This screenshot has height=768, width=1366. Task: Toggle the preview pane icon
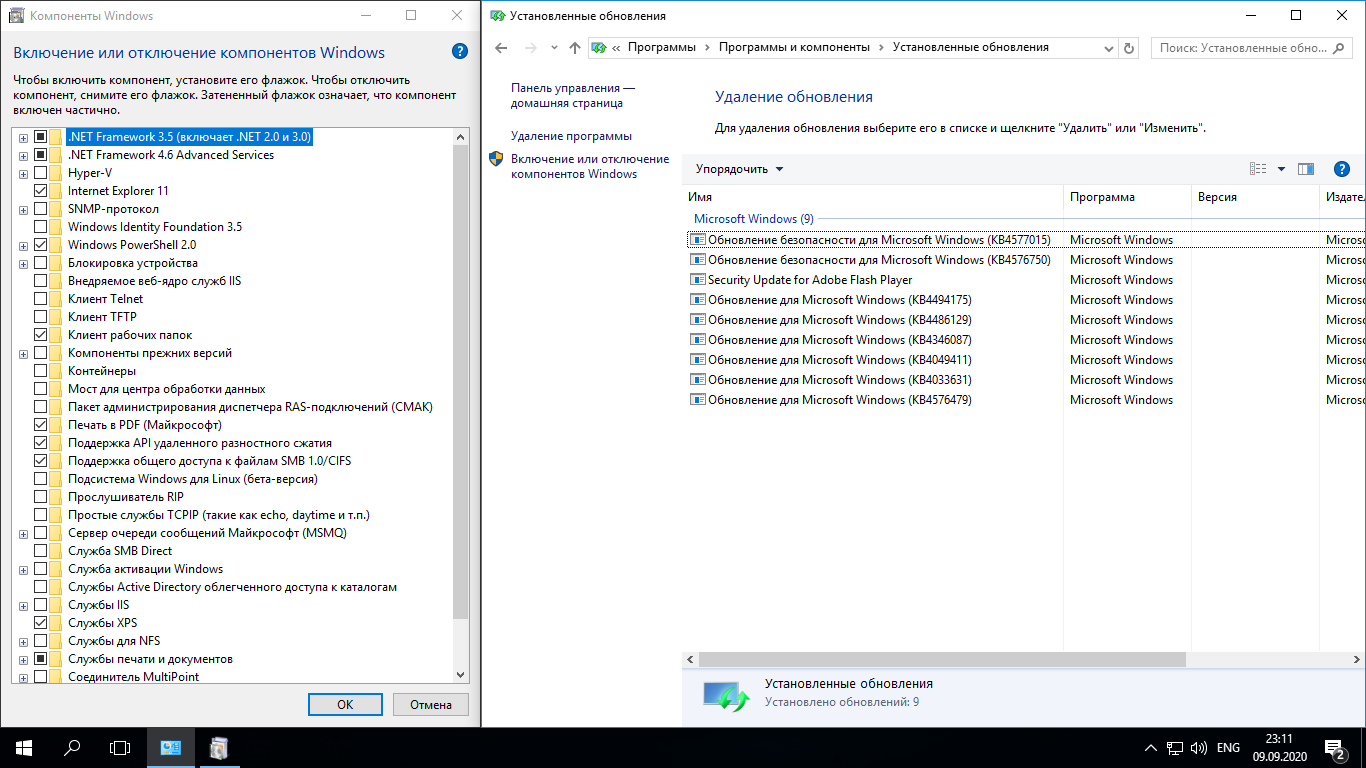pos(1306,169)
